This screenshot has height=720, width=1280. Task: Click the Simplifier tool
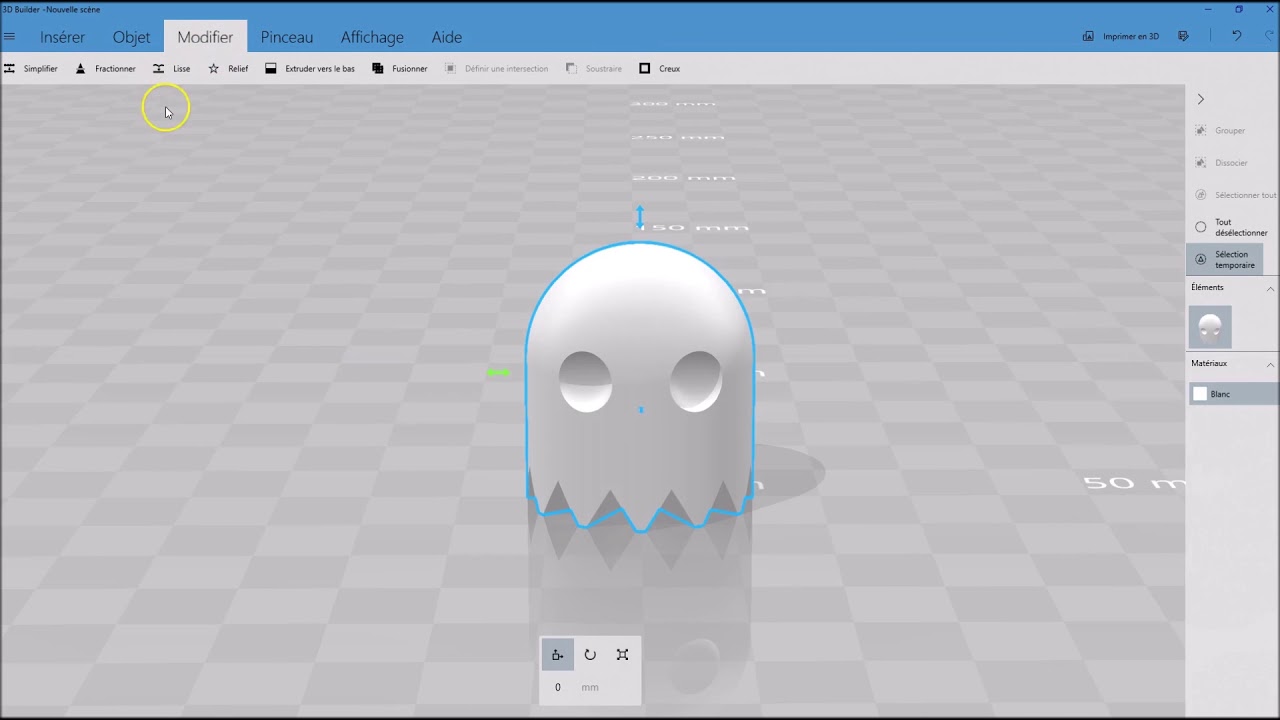coord(31,69)
